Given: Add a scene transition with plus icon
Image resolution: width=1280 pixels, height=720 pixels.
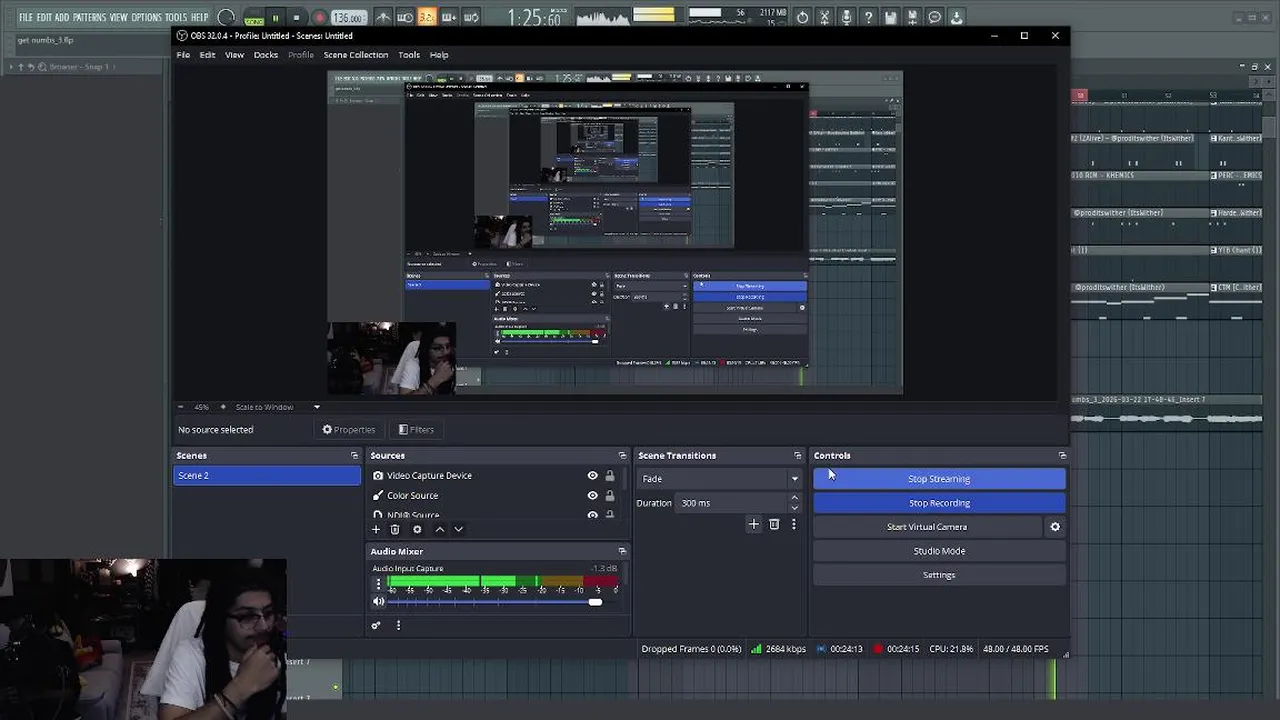Looking at the screenshot, I should point(754,525).
